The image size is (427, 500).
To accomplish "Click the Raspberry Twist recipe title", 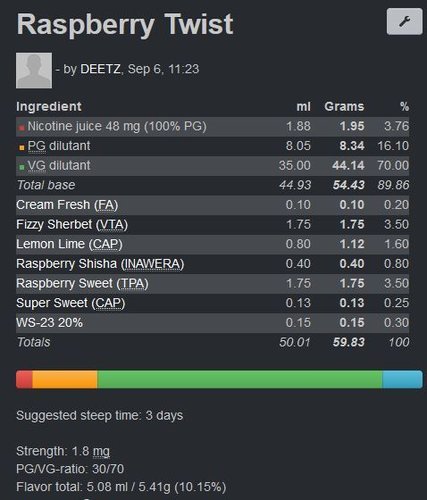I will point(125,25).
